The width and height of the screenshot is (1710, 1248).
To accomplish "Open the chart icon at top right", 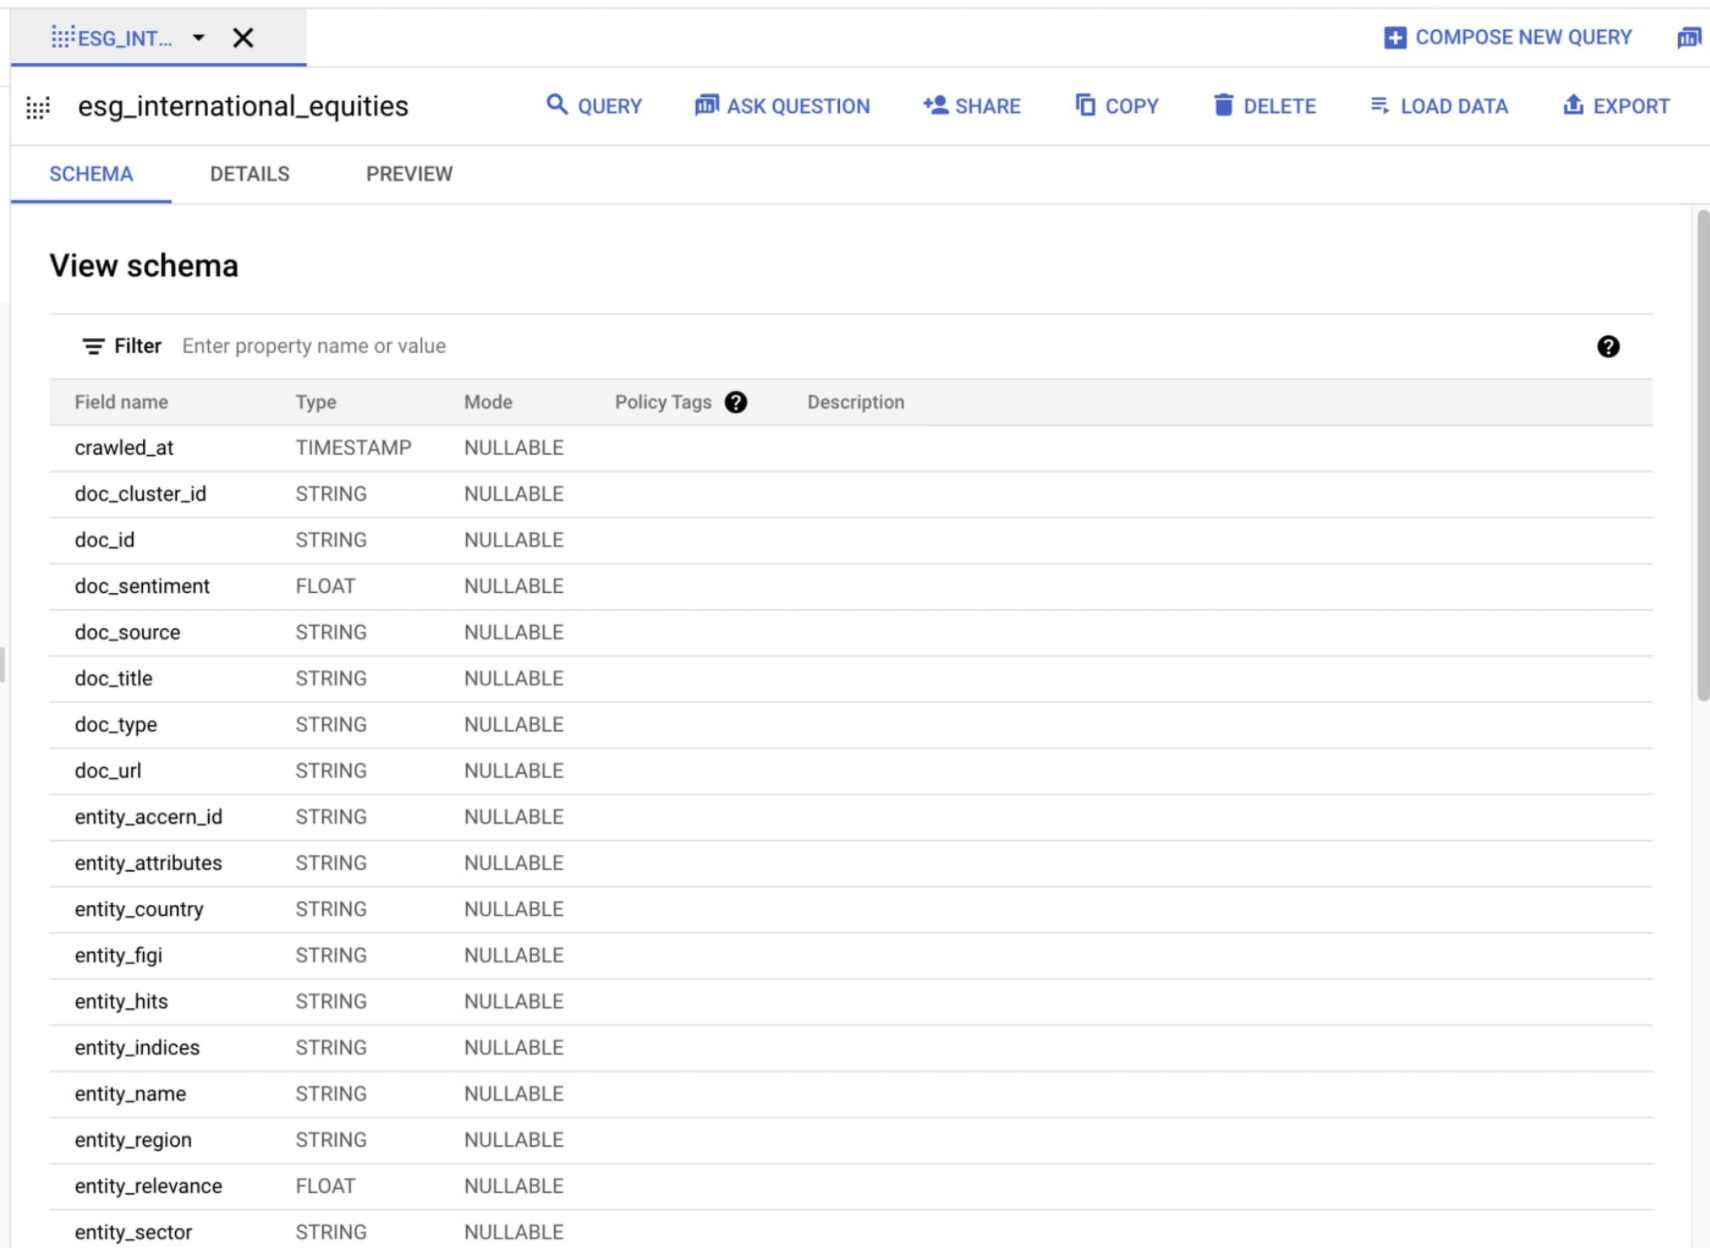I will coord(1688,38).
